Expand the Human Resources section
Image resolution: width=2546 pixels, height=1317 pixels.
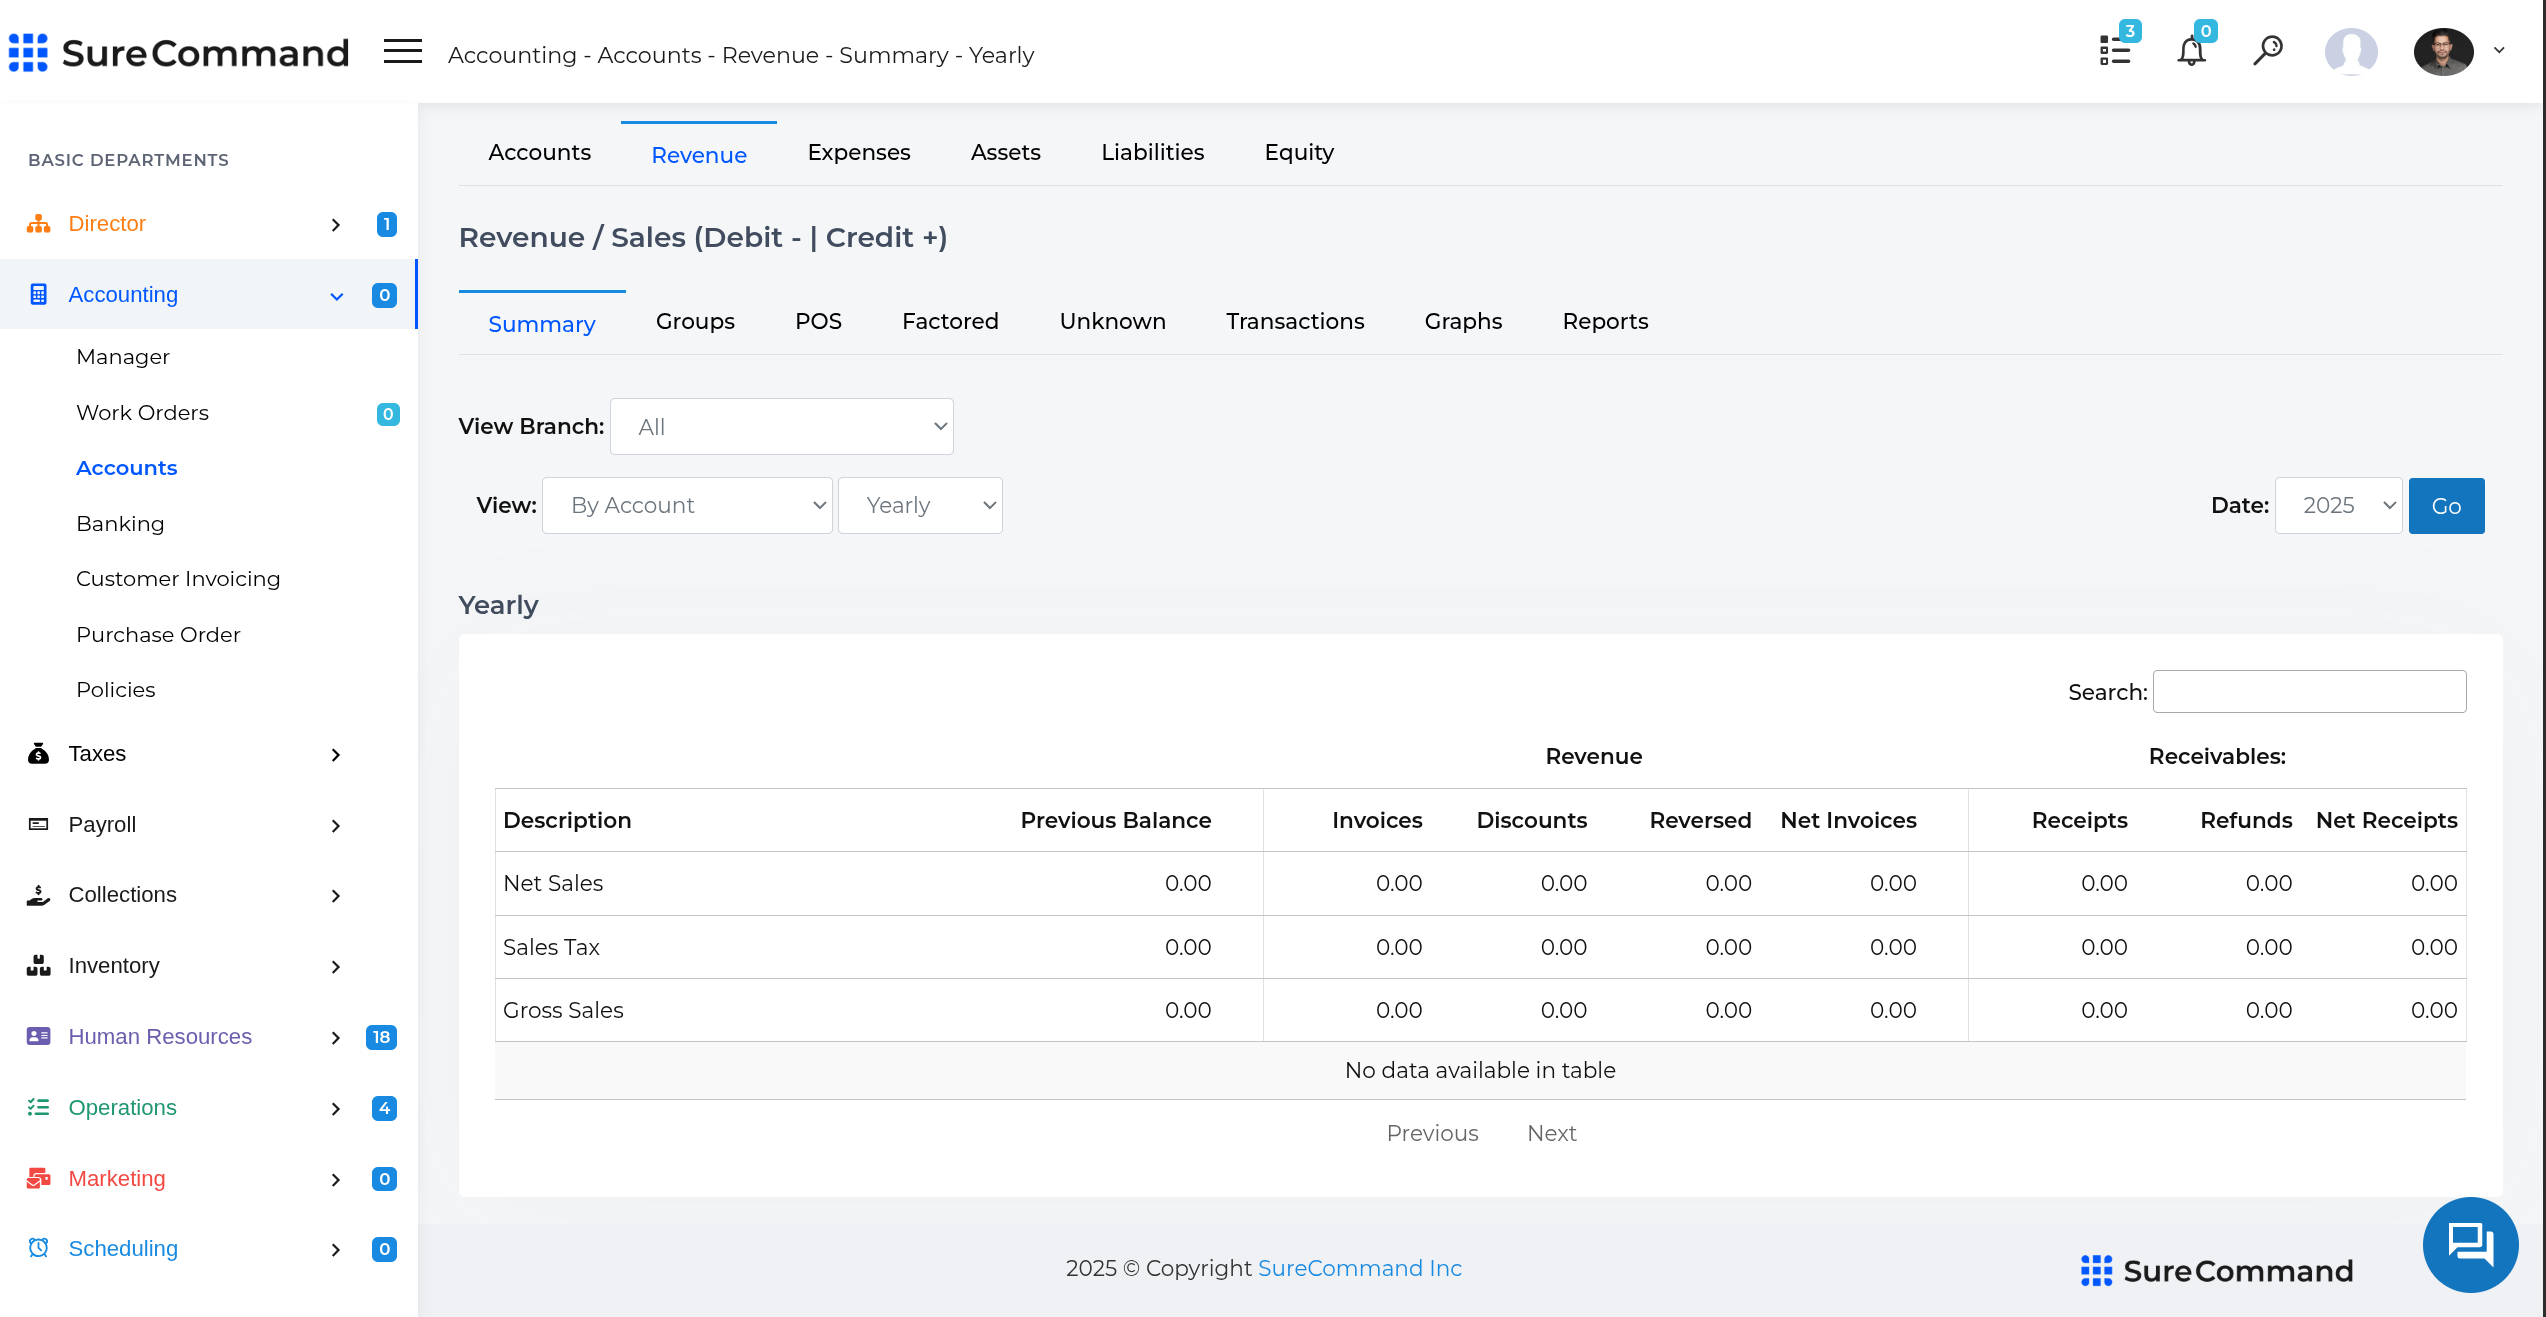point(335,1038)
